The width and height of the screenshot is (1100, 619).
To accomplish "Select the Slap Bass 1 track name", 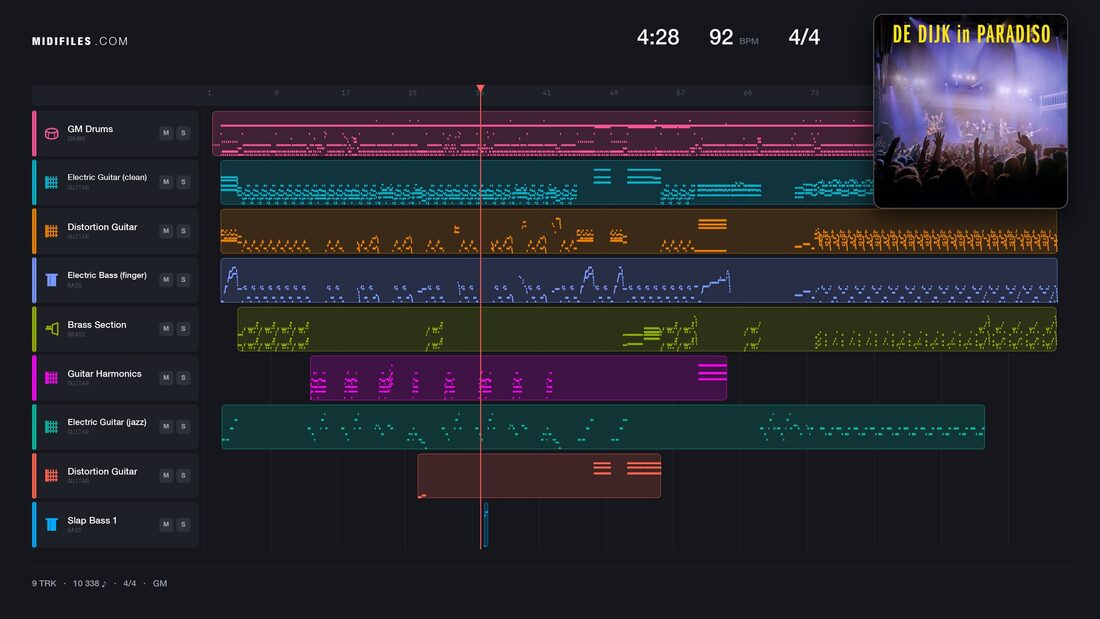I will coord(92,520).
